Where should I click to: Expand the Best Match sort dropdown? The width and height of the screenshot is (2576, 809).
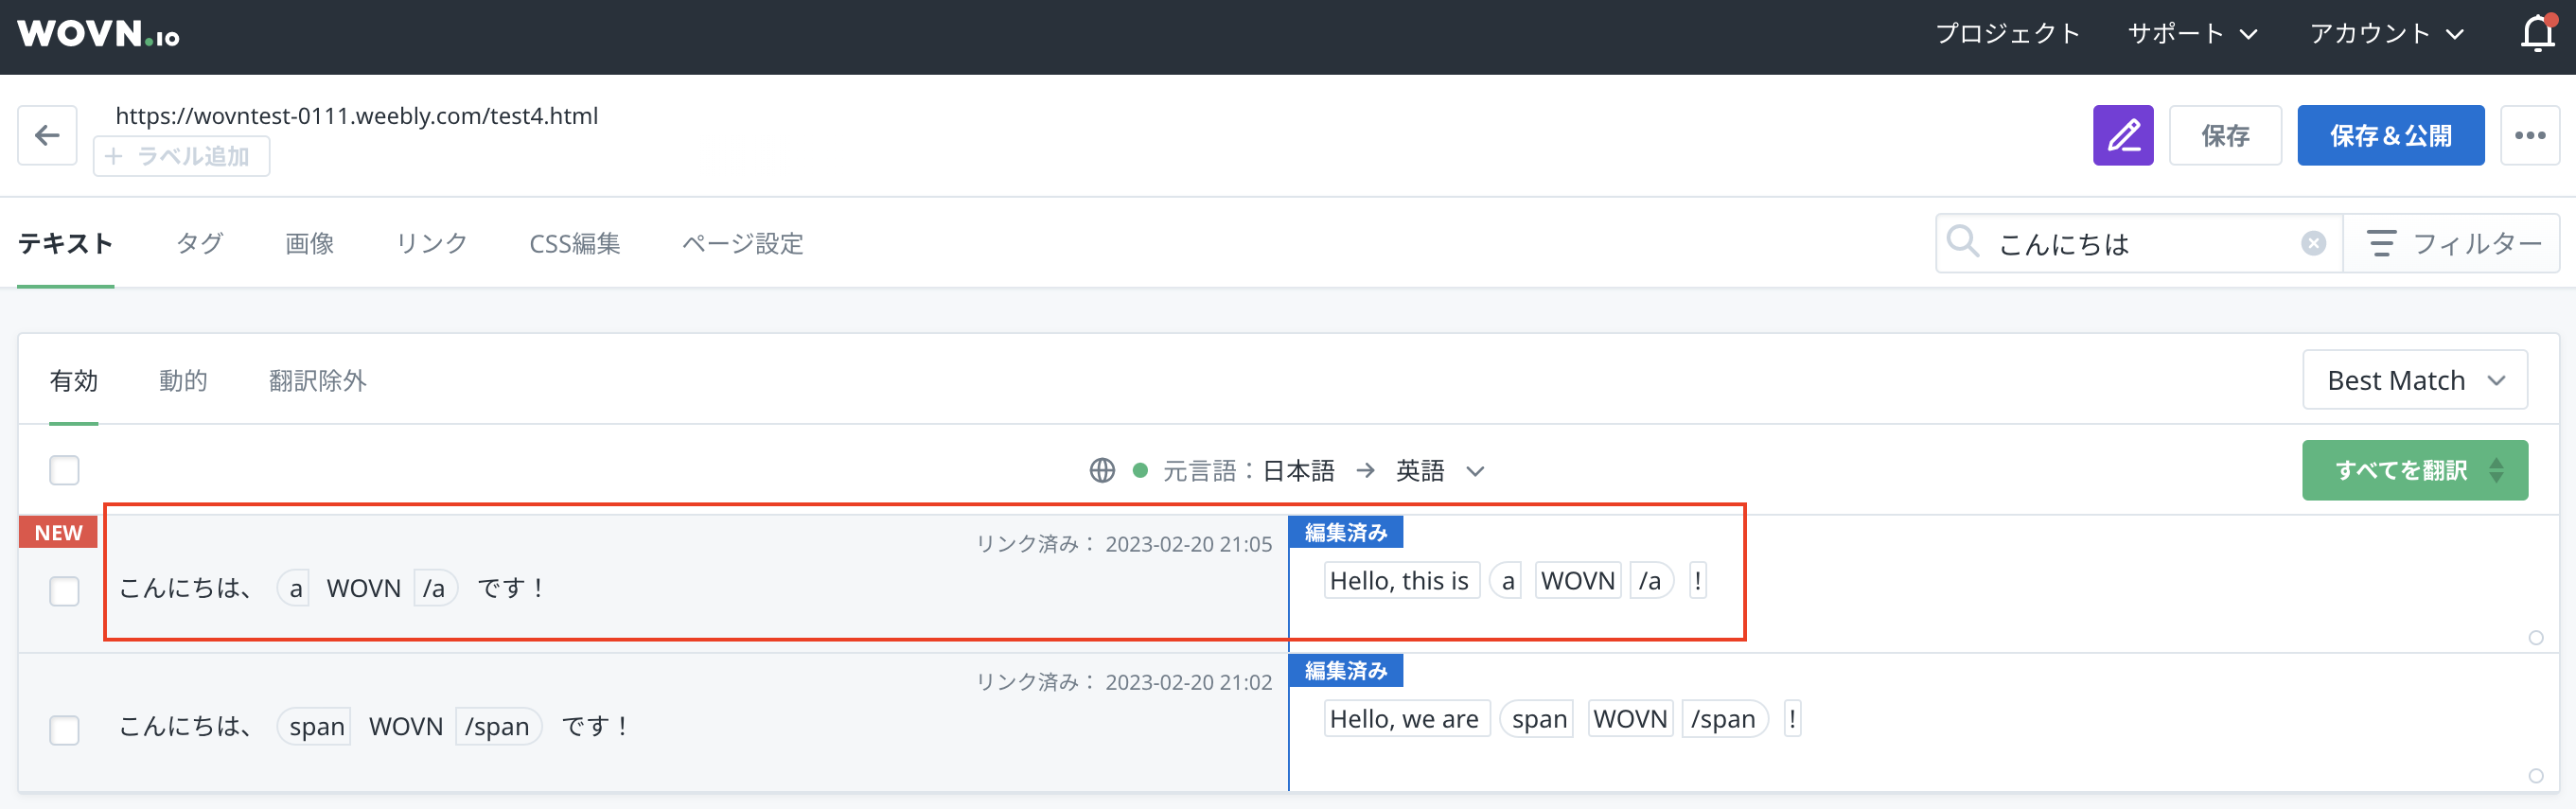tap(2414, 380)
